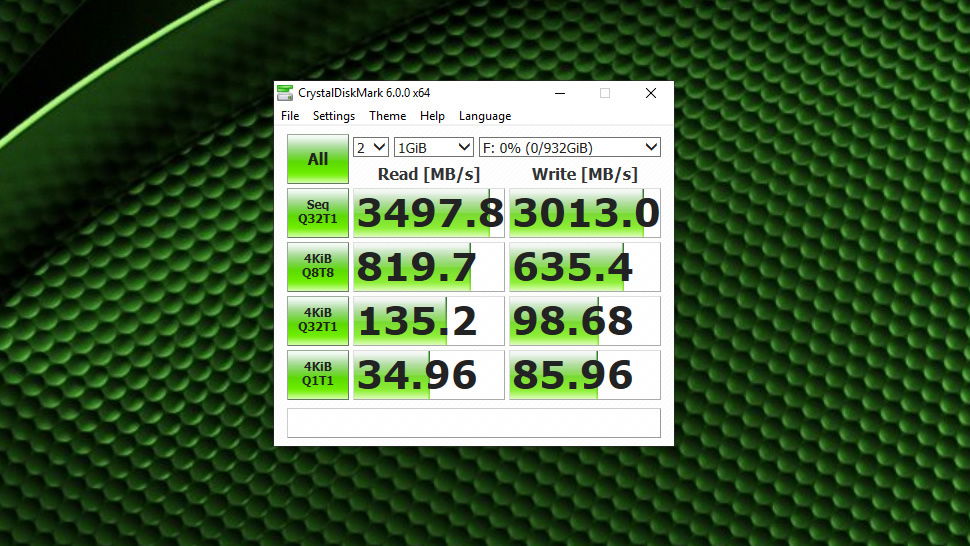970x546 pixels.
Task: Click the 4KiB Q8T8 write value 635.4
Action: click(585, 267)
